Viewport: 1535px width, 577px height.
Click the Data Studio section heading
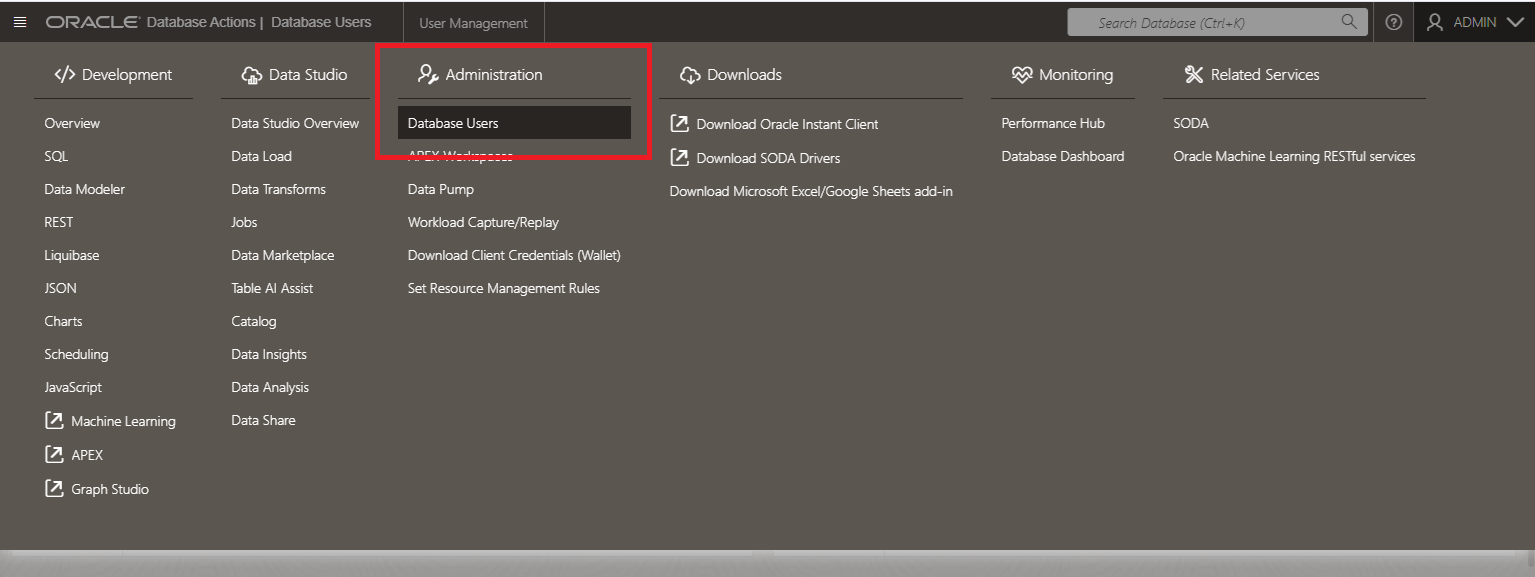[308, 74]
